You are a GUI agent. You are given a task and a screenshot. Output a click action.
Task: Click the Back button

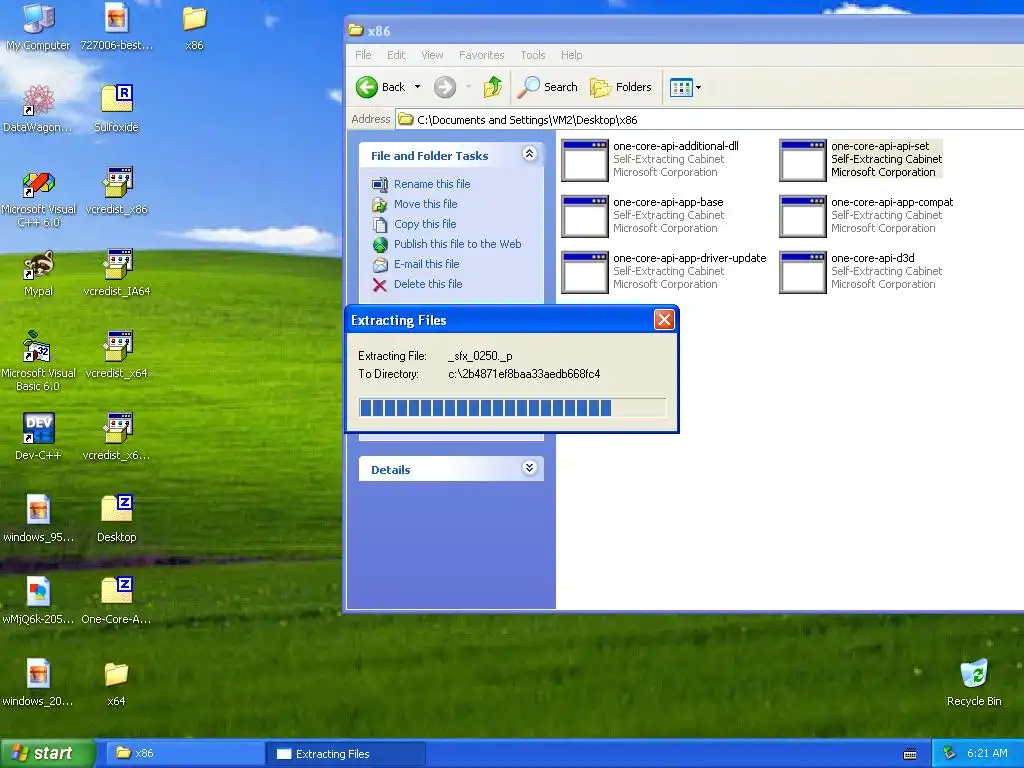click(x=381, y=87)
